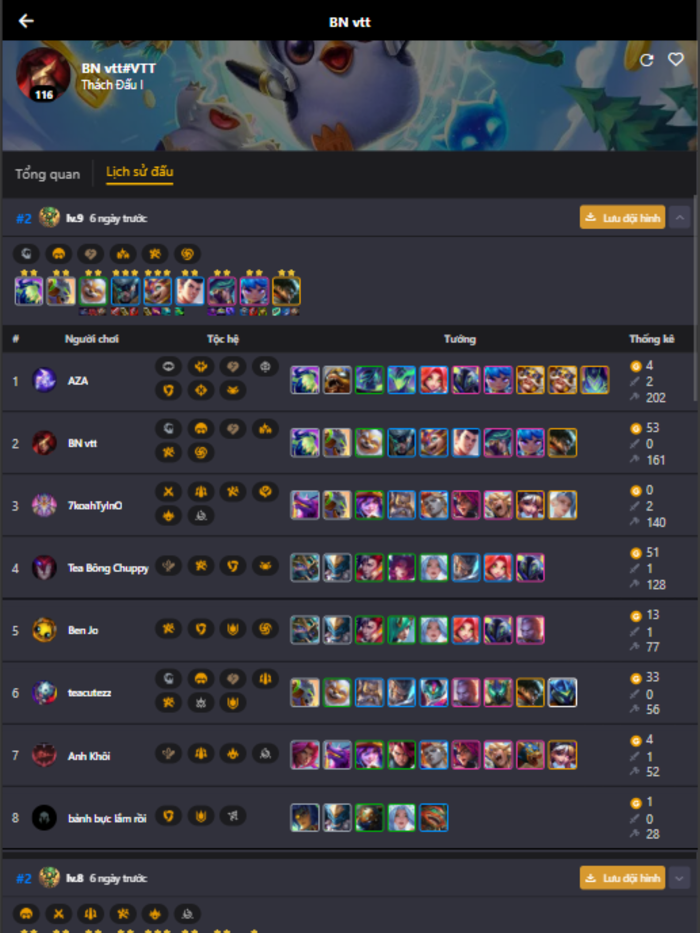This screenshot has height=933, width=700.
Task: Toggle favorite heart for BN vtt
Action: point(676,60)
